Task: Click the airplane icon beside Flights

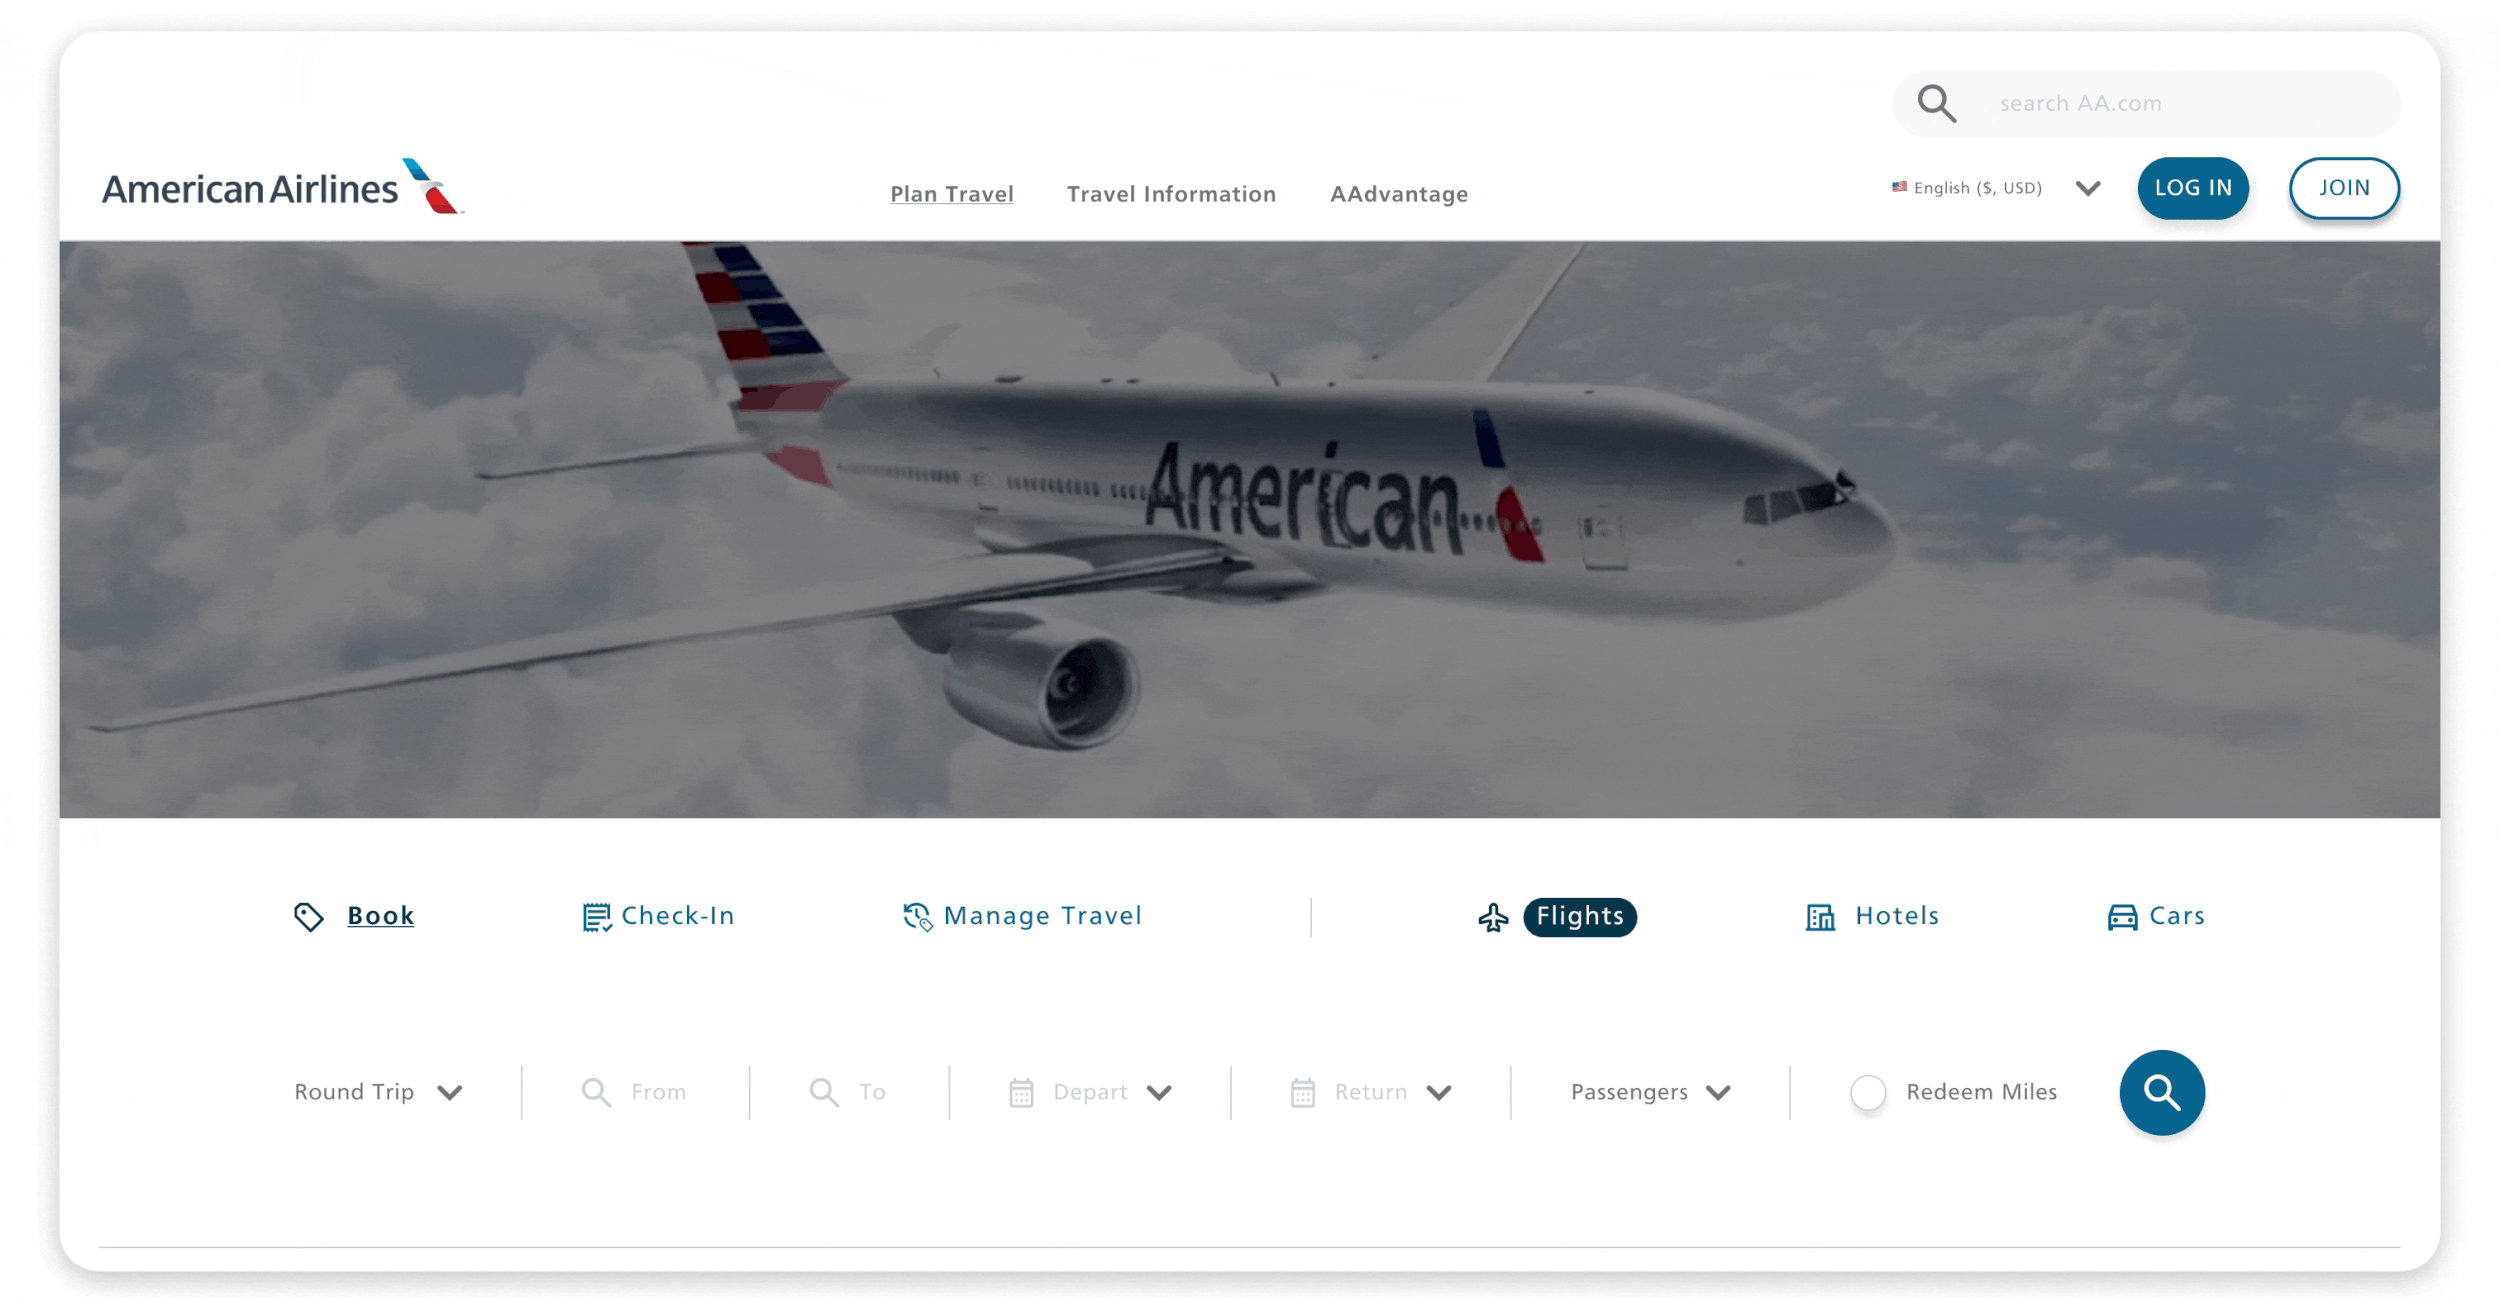Action: (x=1493, y=917)
